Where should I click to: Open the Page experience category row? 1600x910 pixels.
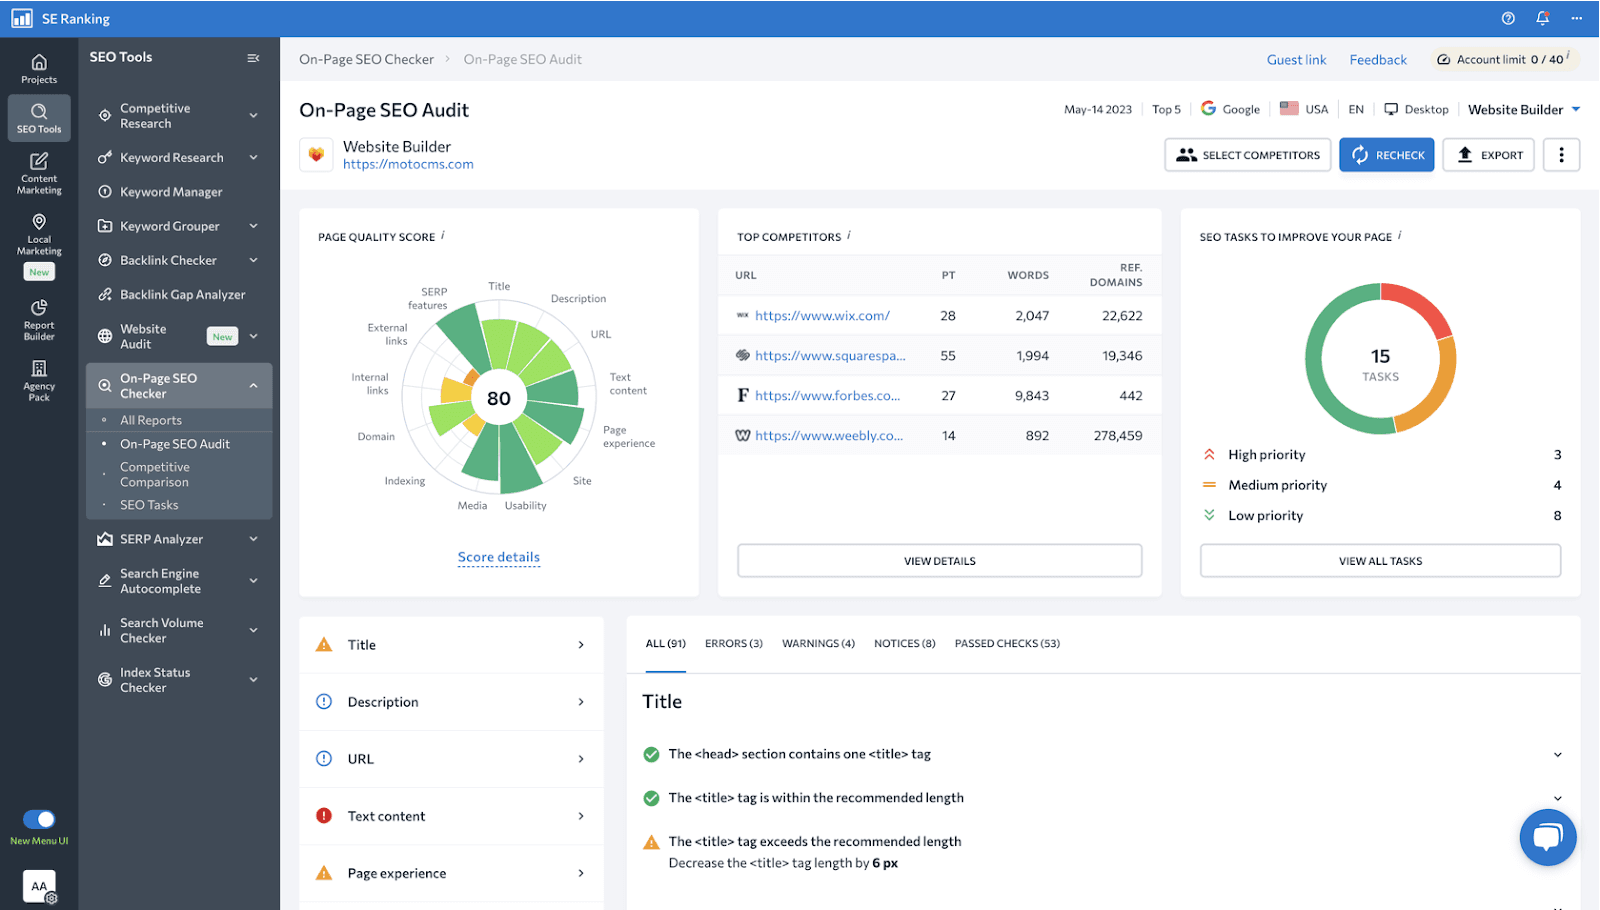451,873
